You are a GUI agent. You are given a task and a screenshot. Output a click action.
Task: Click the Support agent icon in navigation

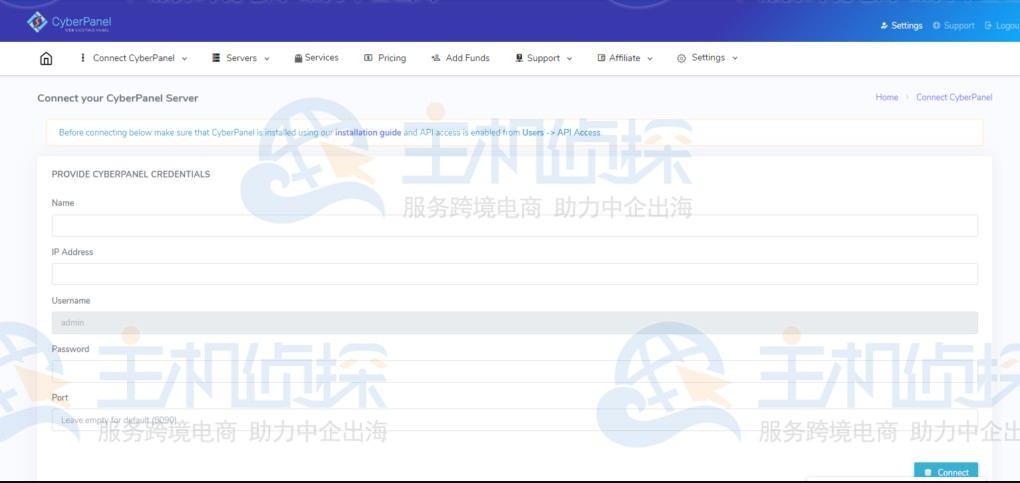pyautogui.click(x=519, y=58)
